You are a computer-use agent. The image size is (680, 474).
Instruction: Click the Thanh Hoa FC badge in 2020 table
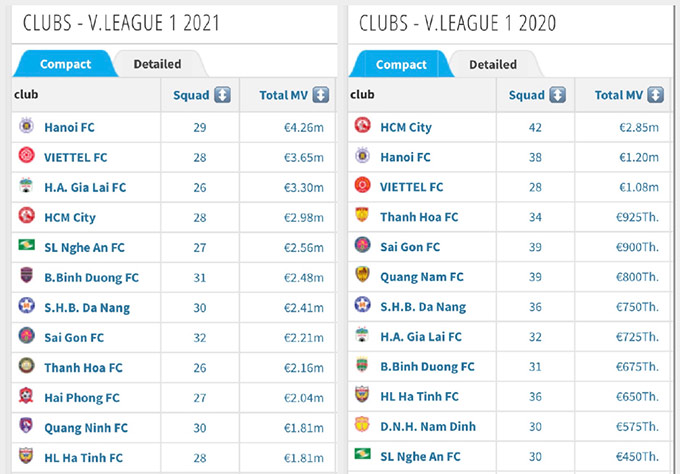(x=362, y=216)
